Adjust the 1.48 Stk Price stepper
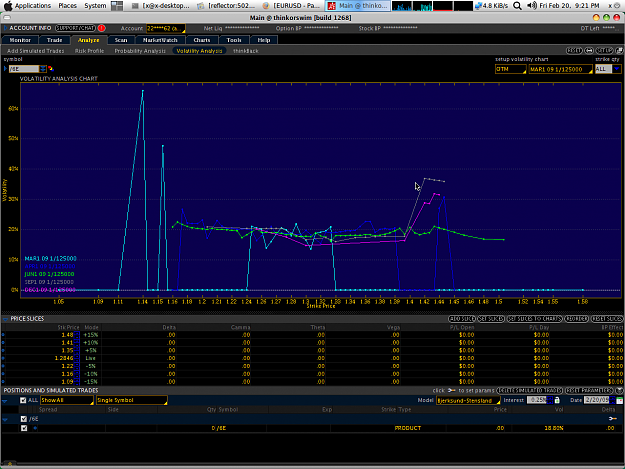Viewport: 625px width, 469px height. [77, 335]
